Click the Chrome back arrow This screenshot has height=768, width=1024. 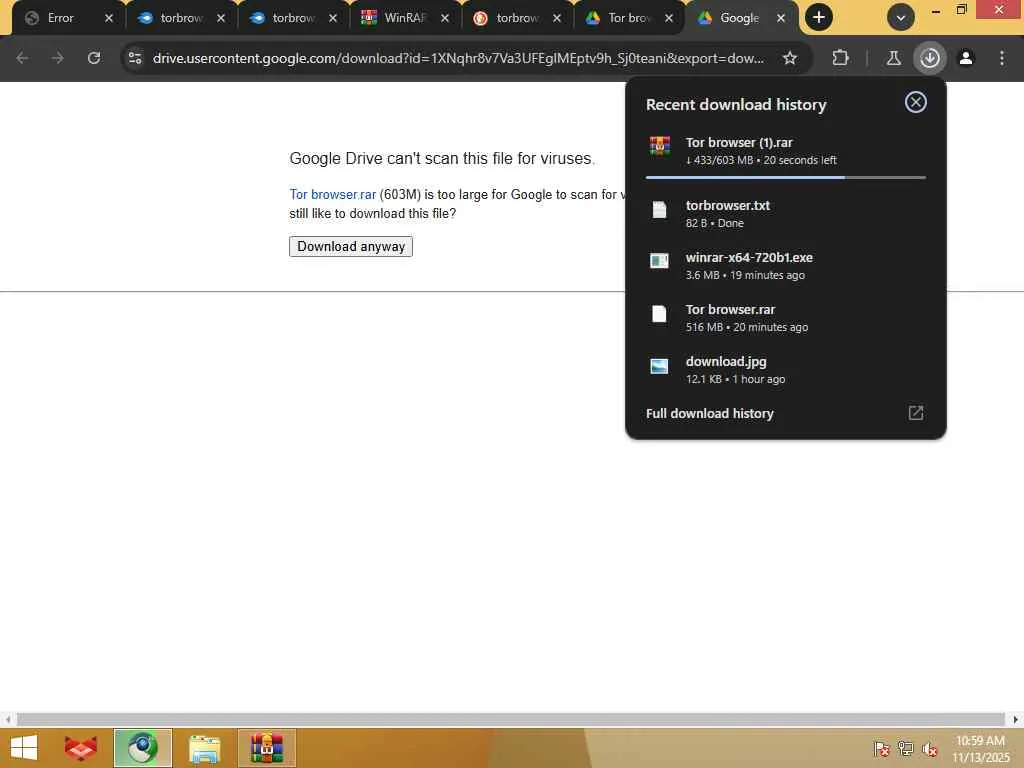coord(22,58)
